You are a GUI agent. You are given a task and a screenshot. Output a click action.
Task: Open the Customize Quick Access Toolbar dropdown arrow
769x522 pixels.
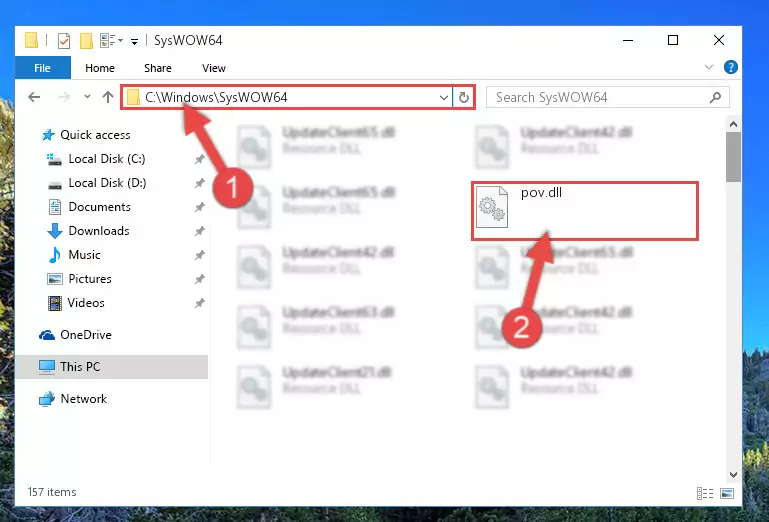134,42
